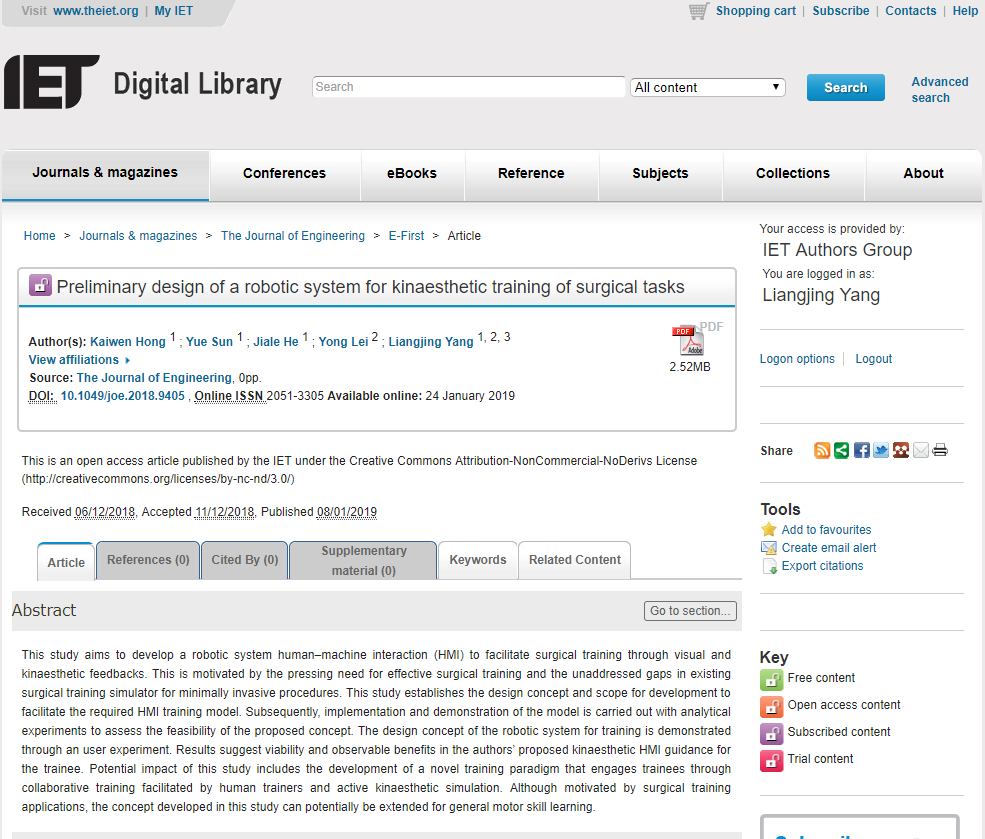Click author link Kaiwen Hong
This screenshot has height=839, width=985.
128,342
